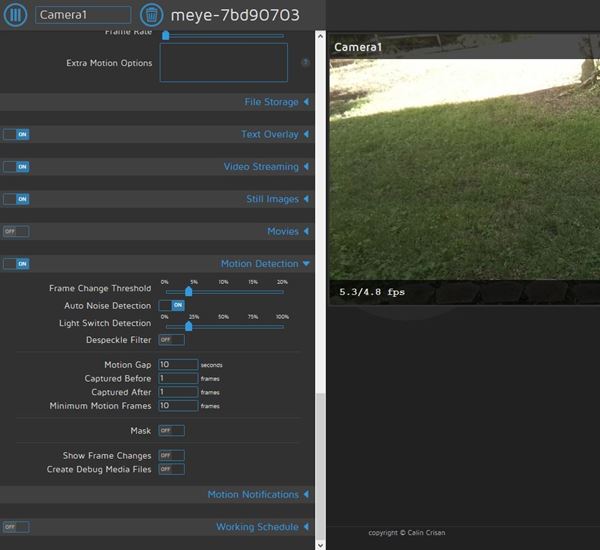
Task: Click the Camera1 title on the video frame
Action: coord(358,47)
